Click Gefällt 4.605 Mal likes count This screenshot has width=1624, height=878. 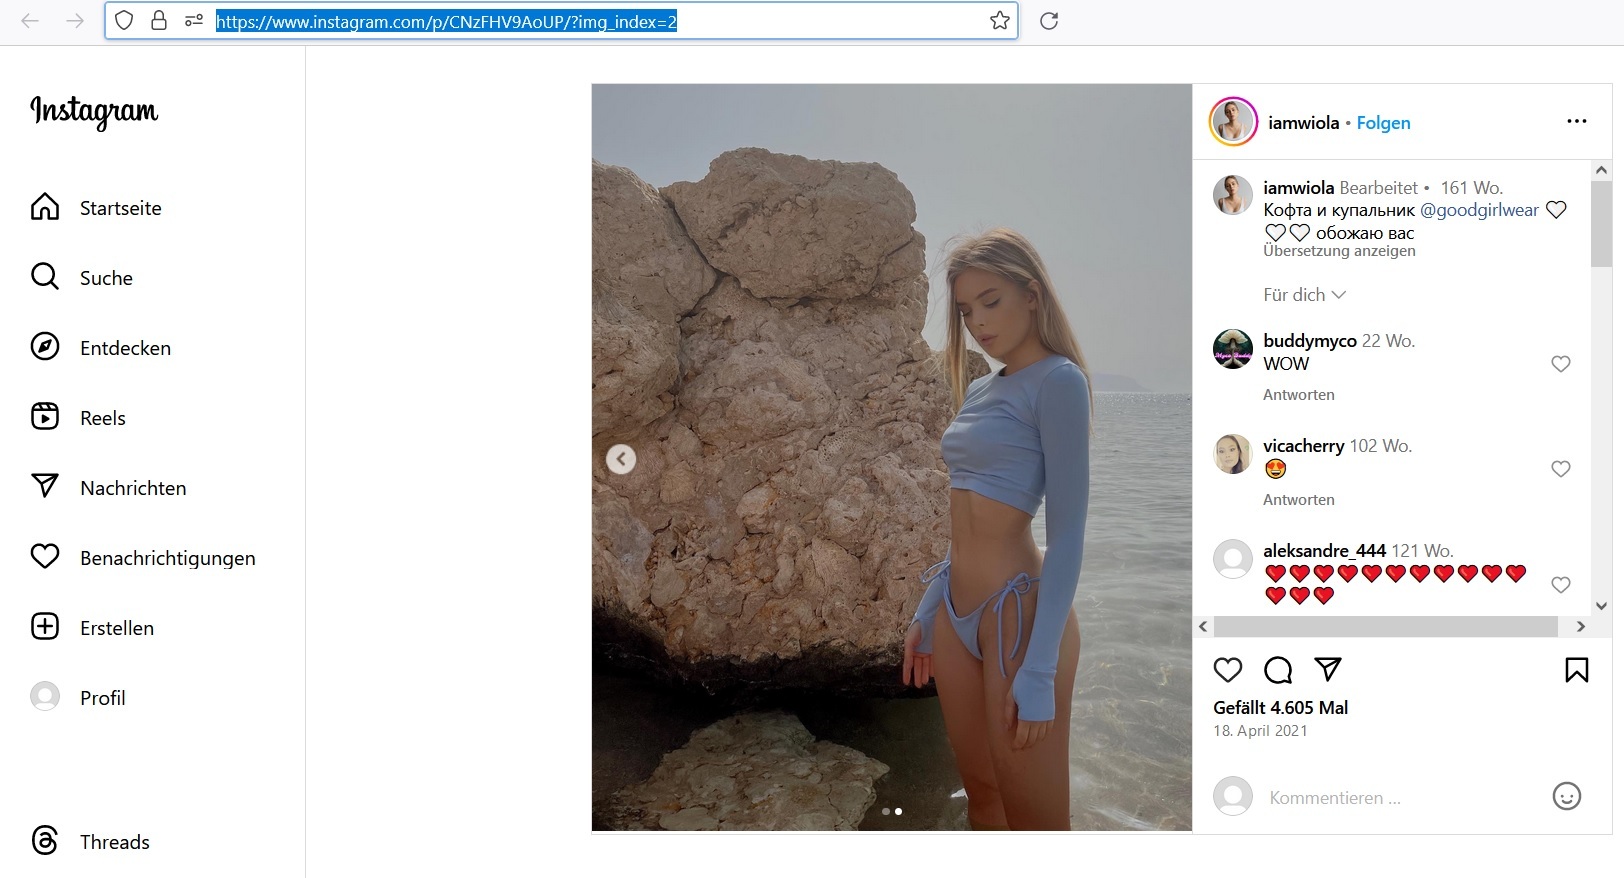click(1280, 708)
